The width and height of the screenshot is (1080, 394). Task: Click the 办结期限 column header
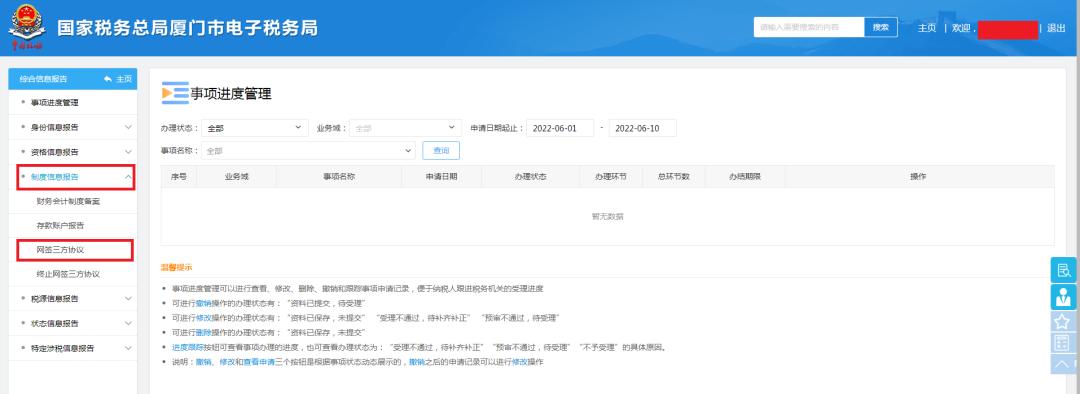(745, 176)
